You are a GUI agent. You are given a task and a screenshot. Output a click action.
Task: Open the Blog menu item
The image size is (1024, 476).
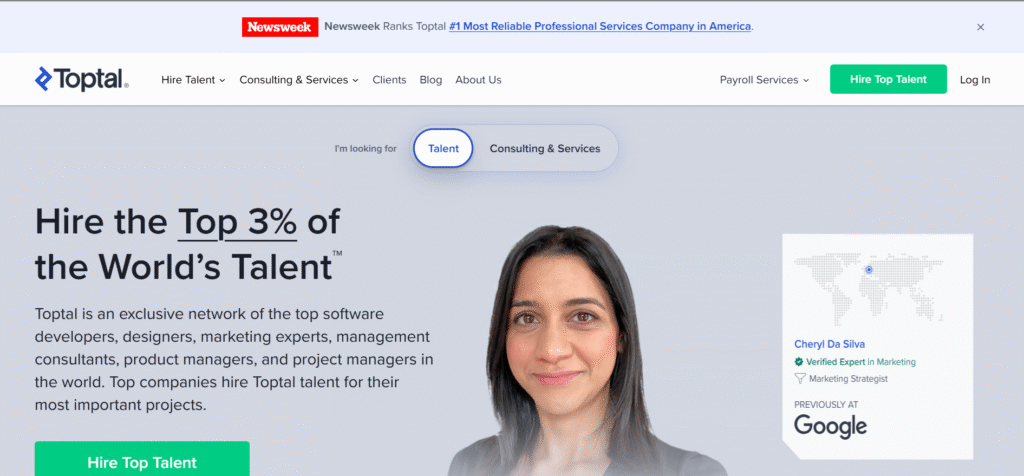pos(431,80)
